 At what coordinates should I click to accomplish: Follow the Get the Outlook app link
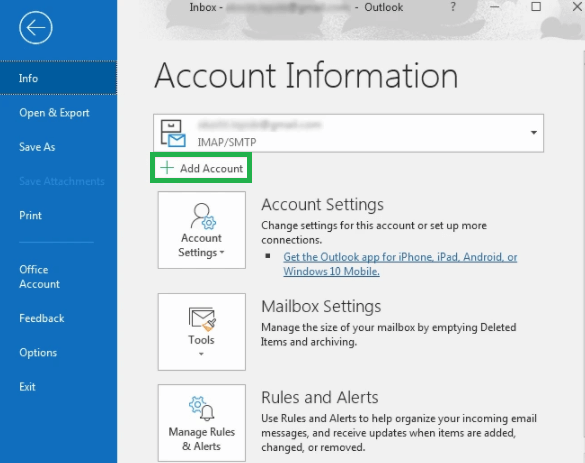pos(400,264)
